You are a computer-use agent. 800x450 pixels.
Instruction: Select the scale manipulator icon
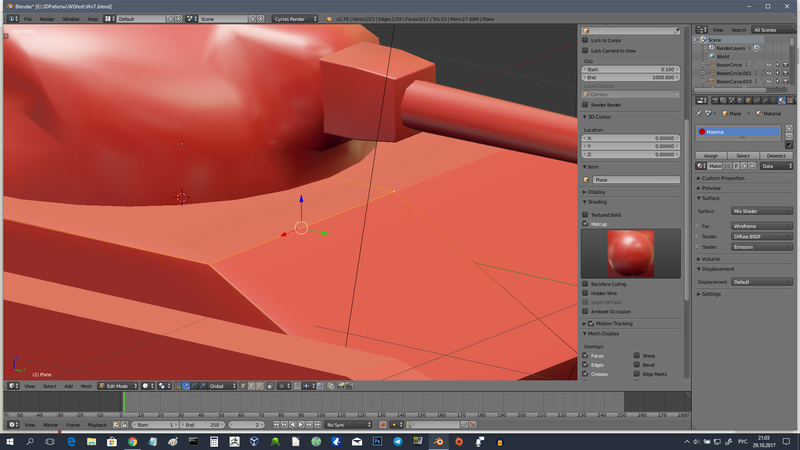[203, 386]
